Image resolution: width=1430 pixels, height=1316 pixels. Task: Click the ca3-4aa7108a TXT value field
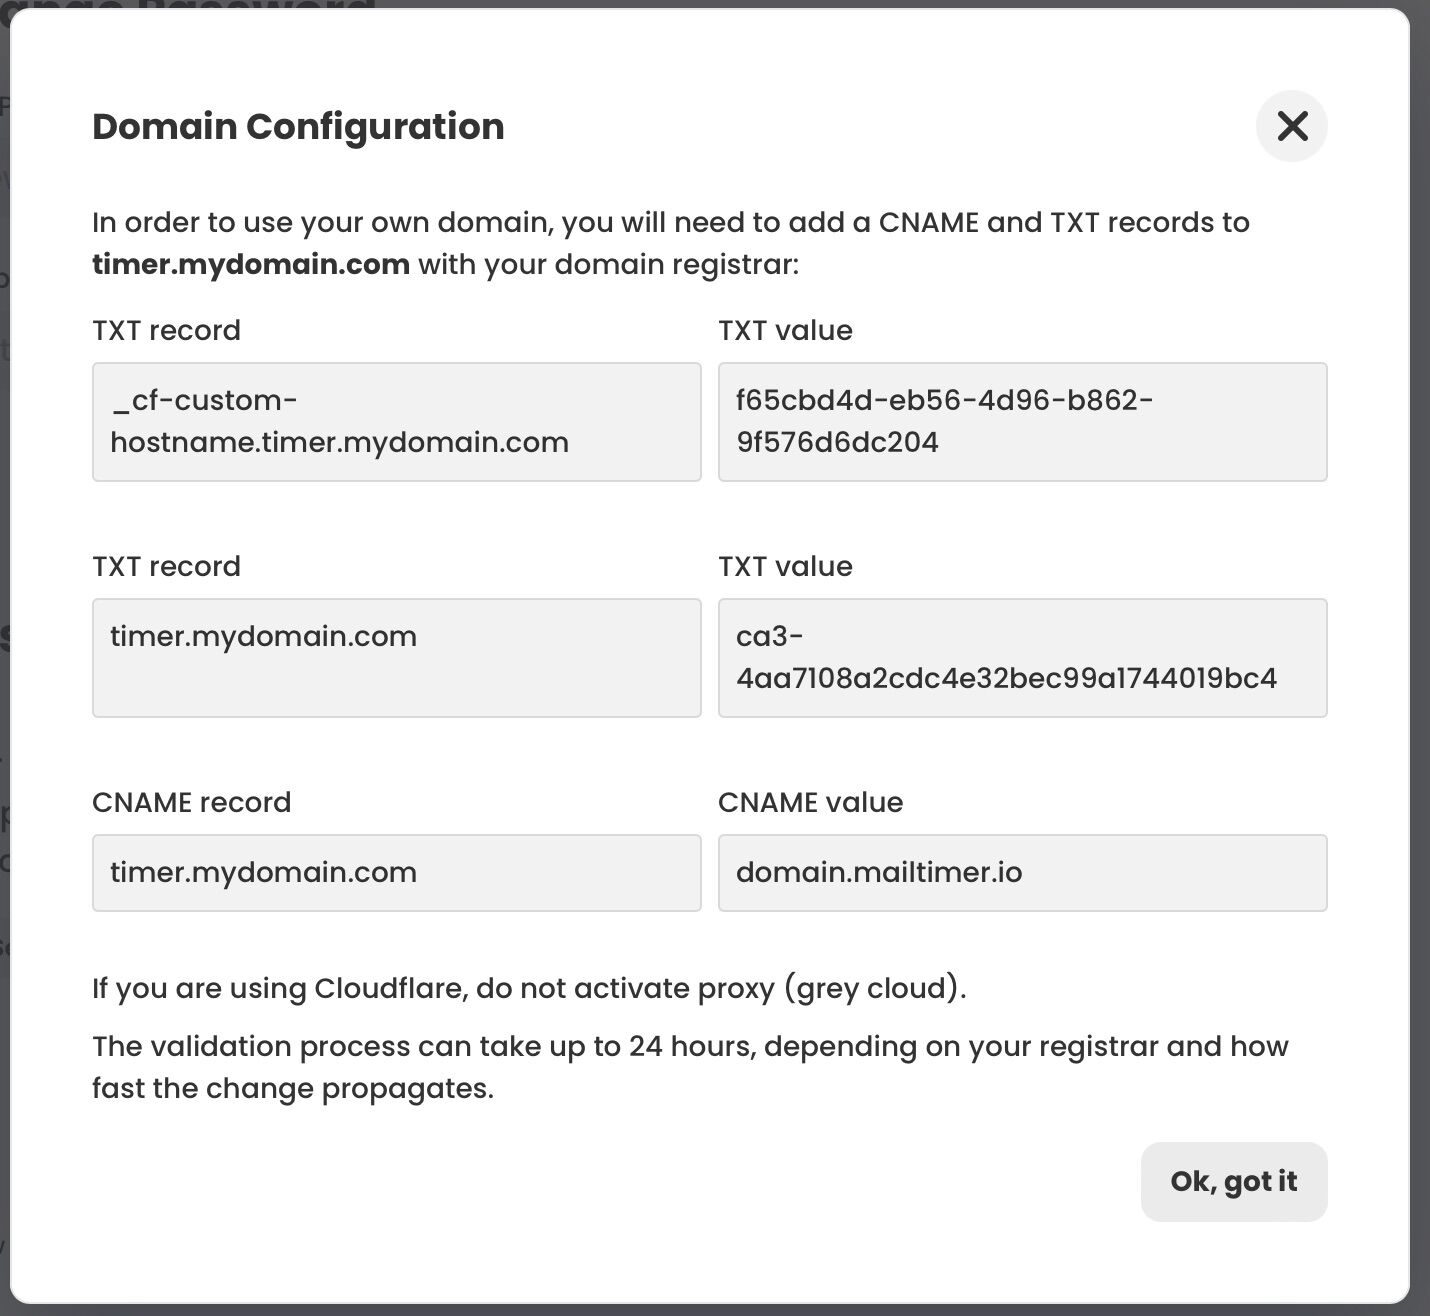tap(1021, 657)
